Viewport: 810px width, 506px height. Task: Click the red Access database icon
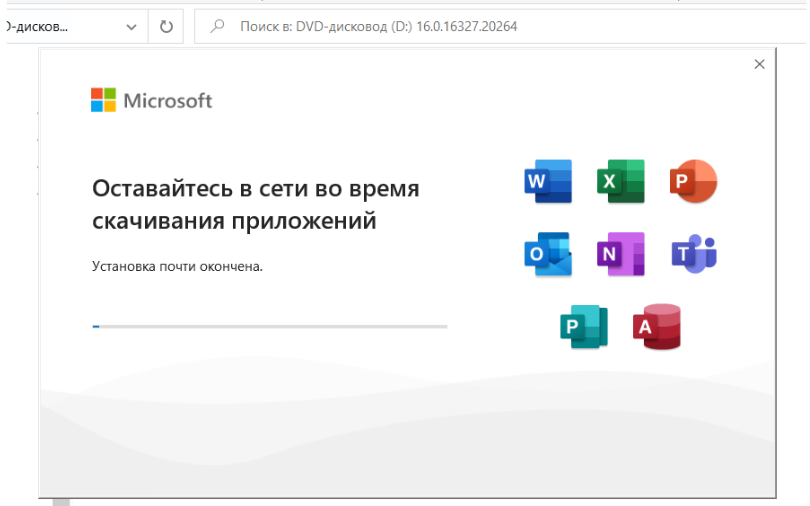coord(657,327)
